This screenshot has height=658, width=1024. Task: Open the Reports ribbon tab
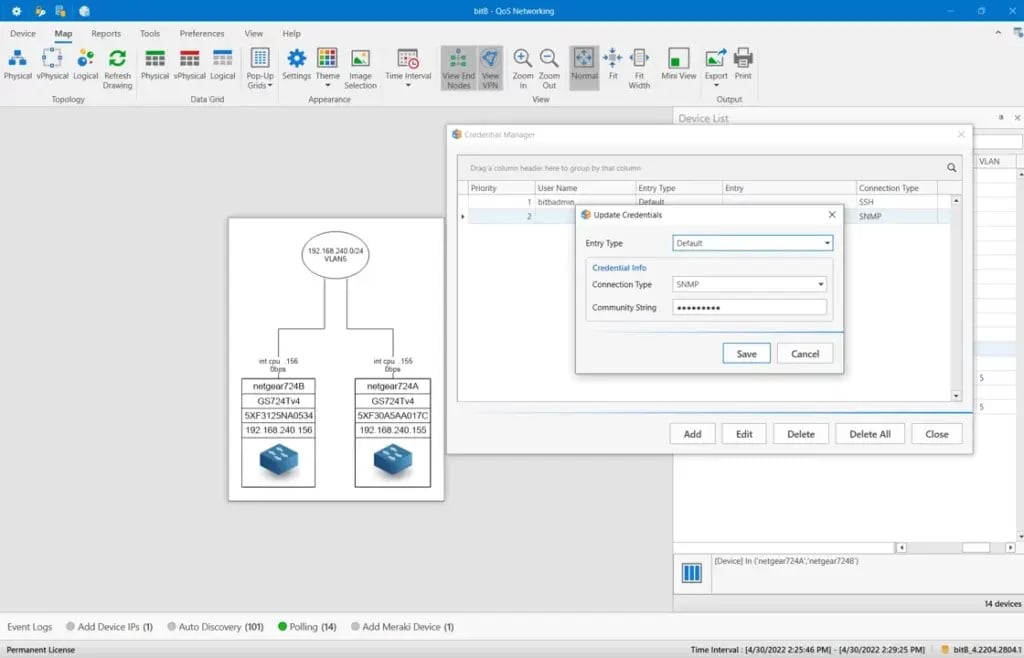pos(106,33)
